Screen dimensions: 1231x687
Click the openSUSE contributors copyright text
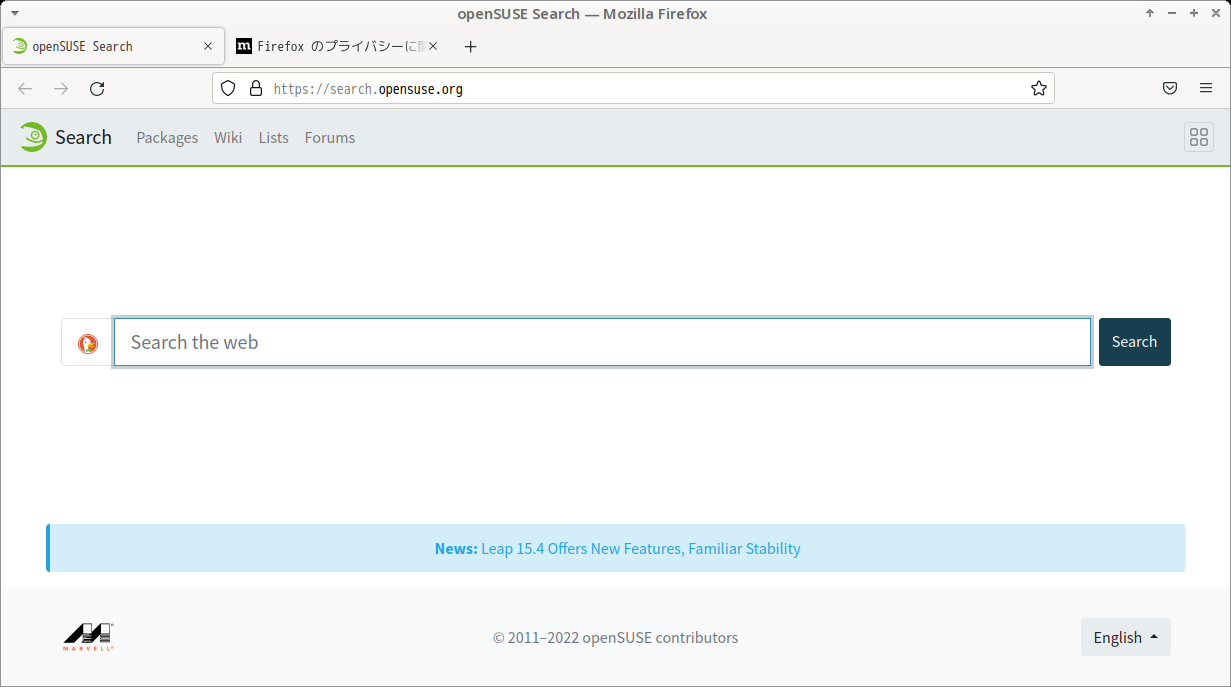point(615,637)
